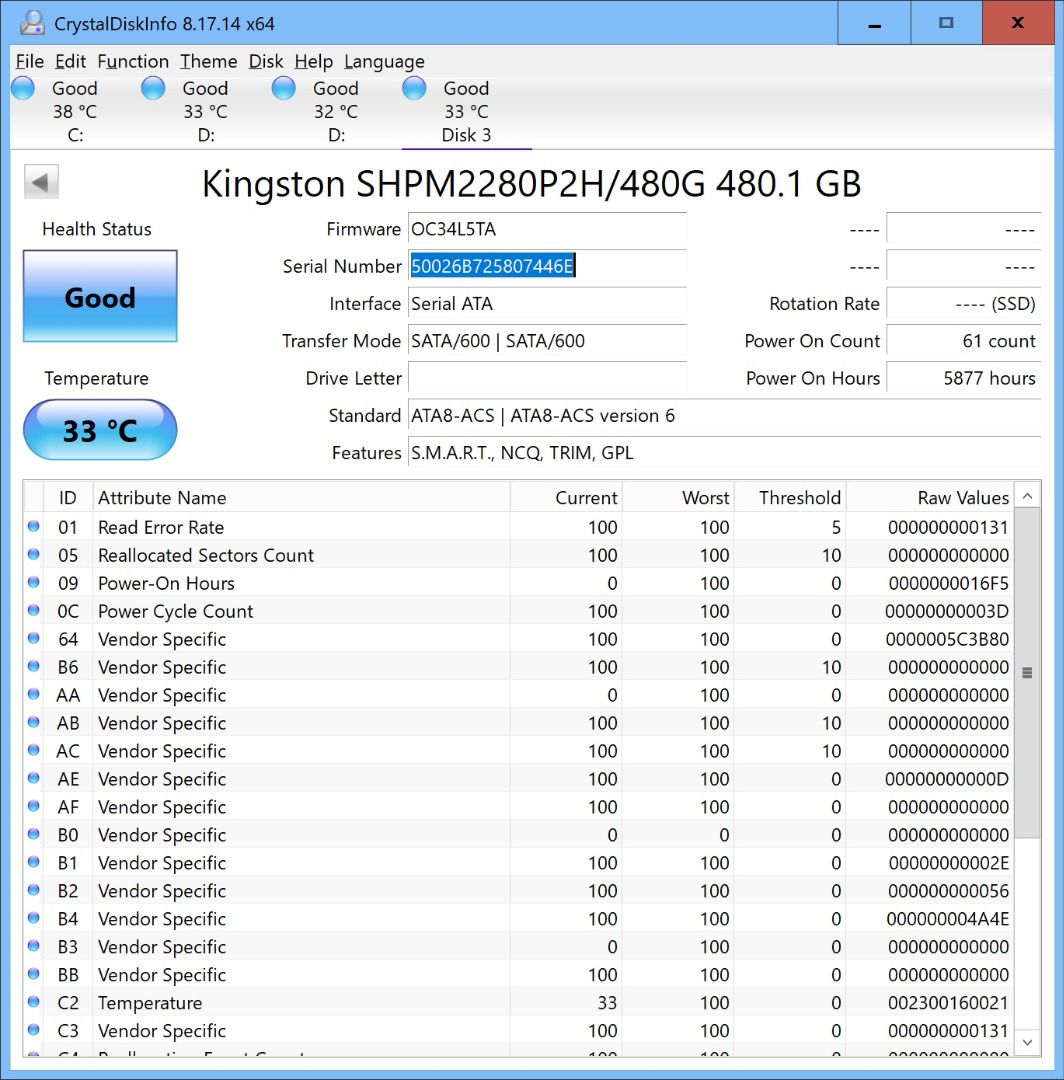Screen dimensions: 1064x1080
Task: Open the Theme menu
Action: (x=209, y=61)
